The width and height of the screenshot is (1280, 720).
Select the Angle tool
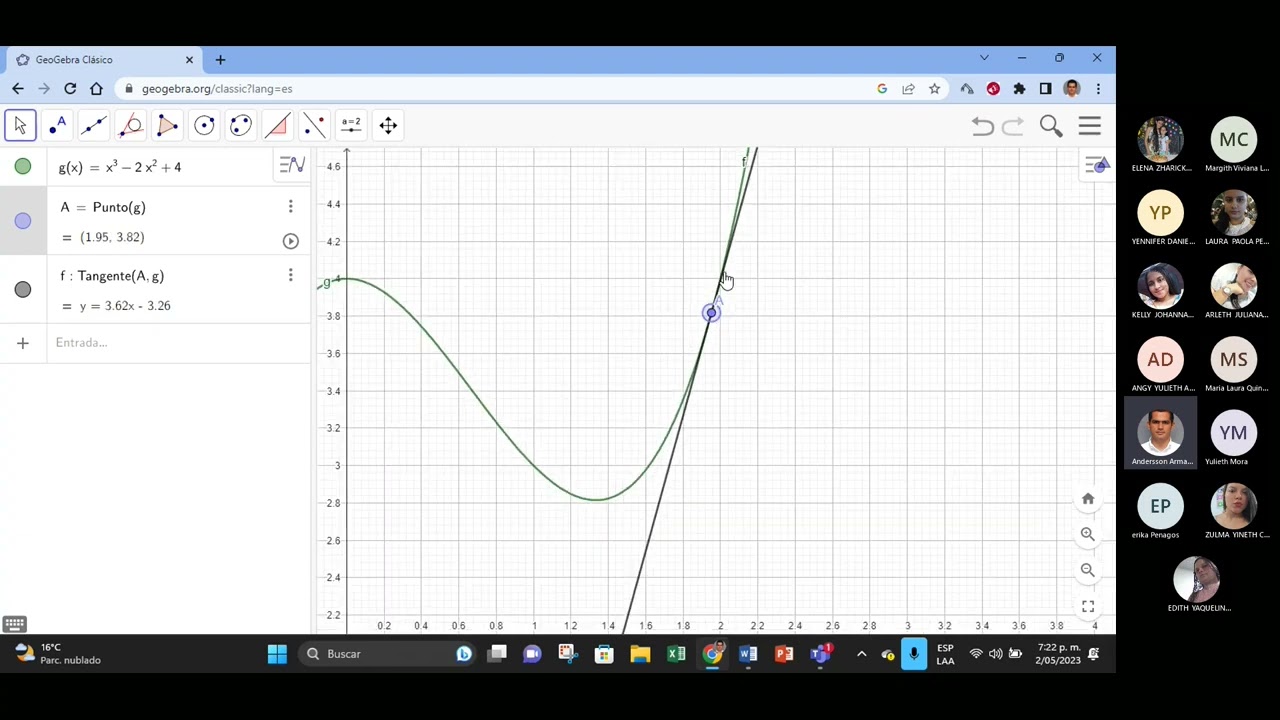coord(277,125)
